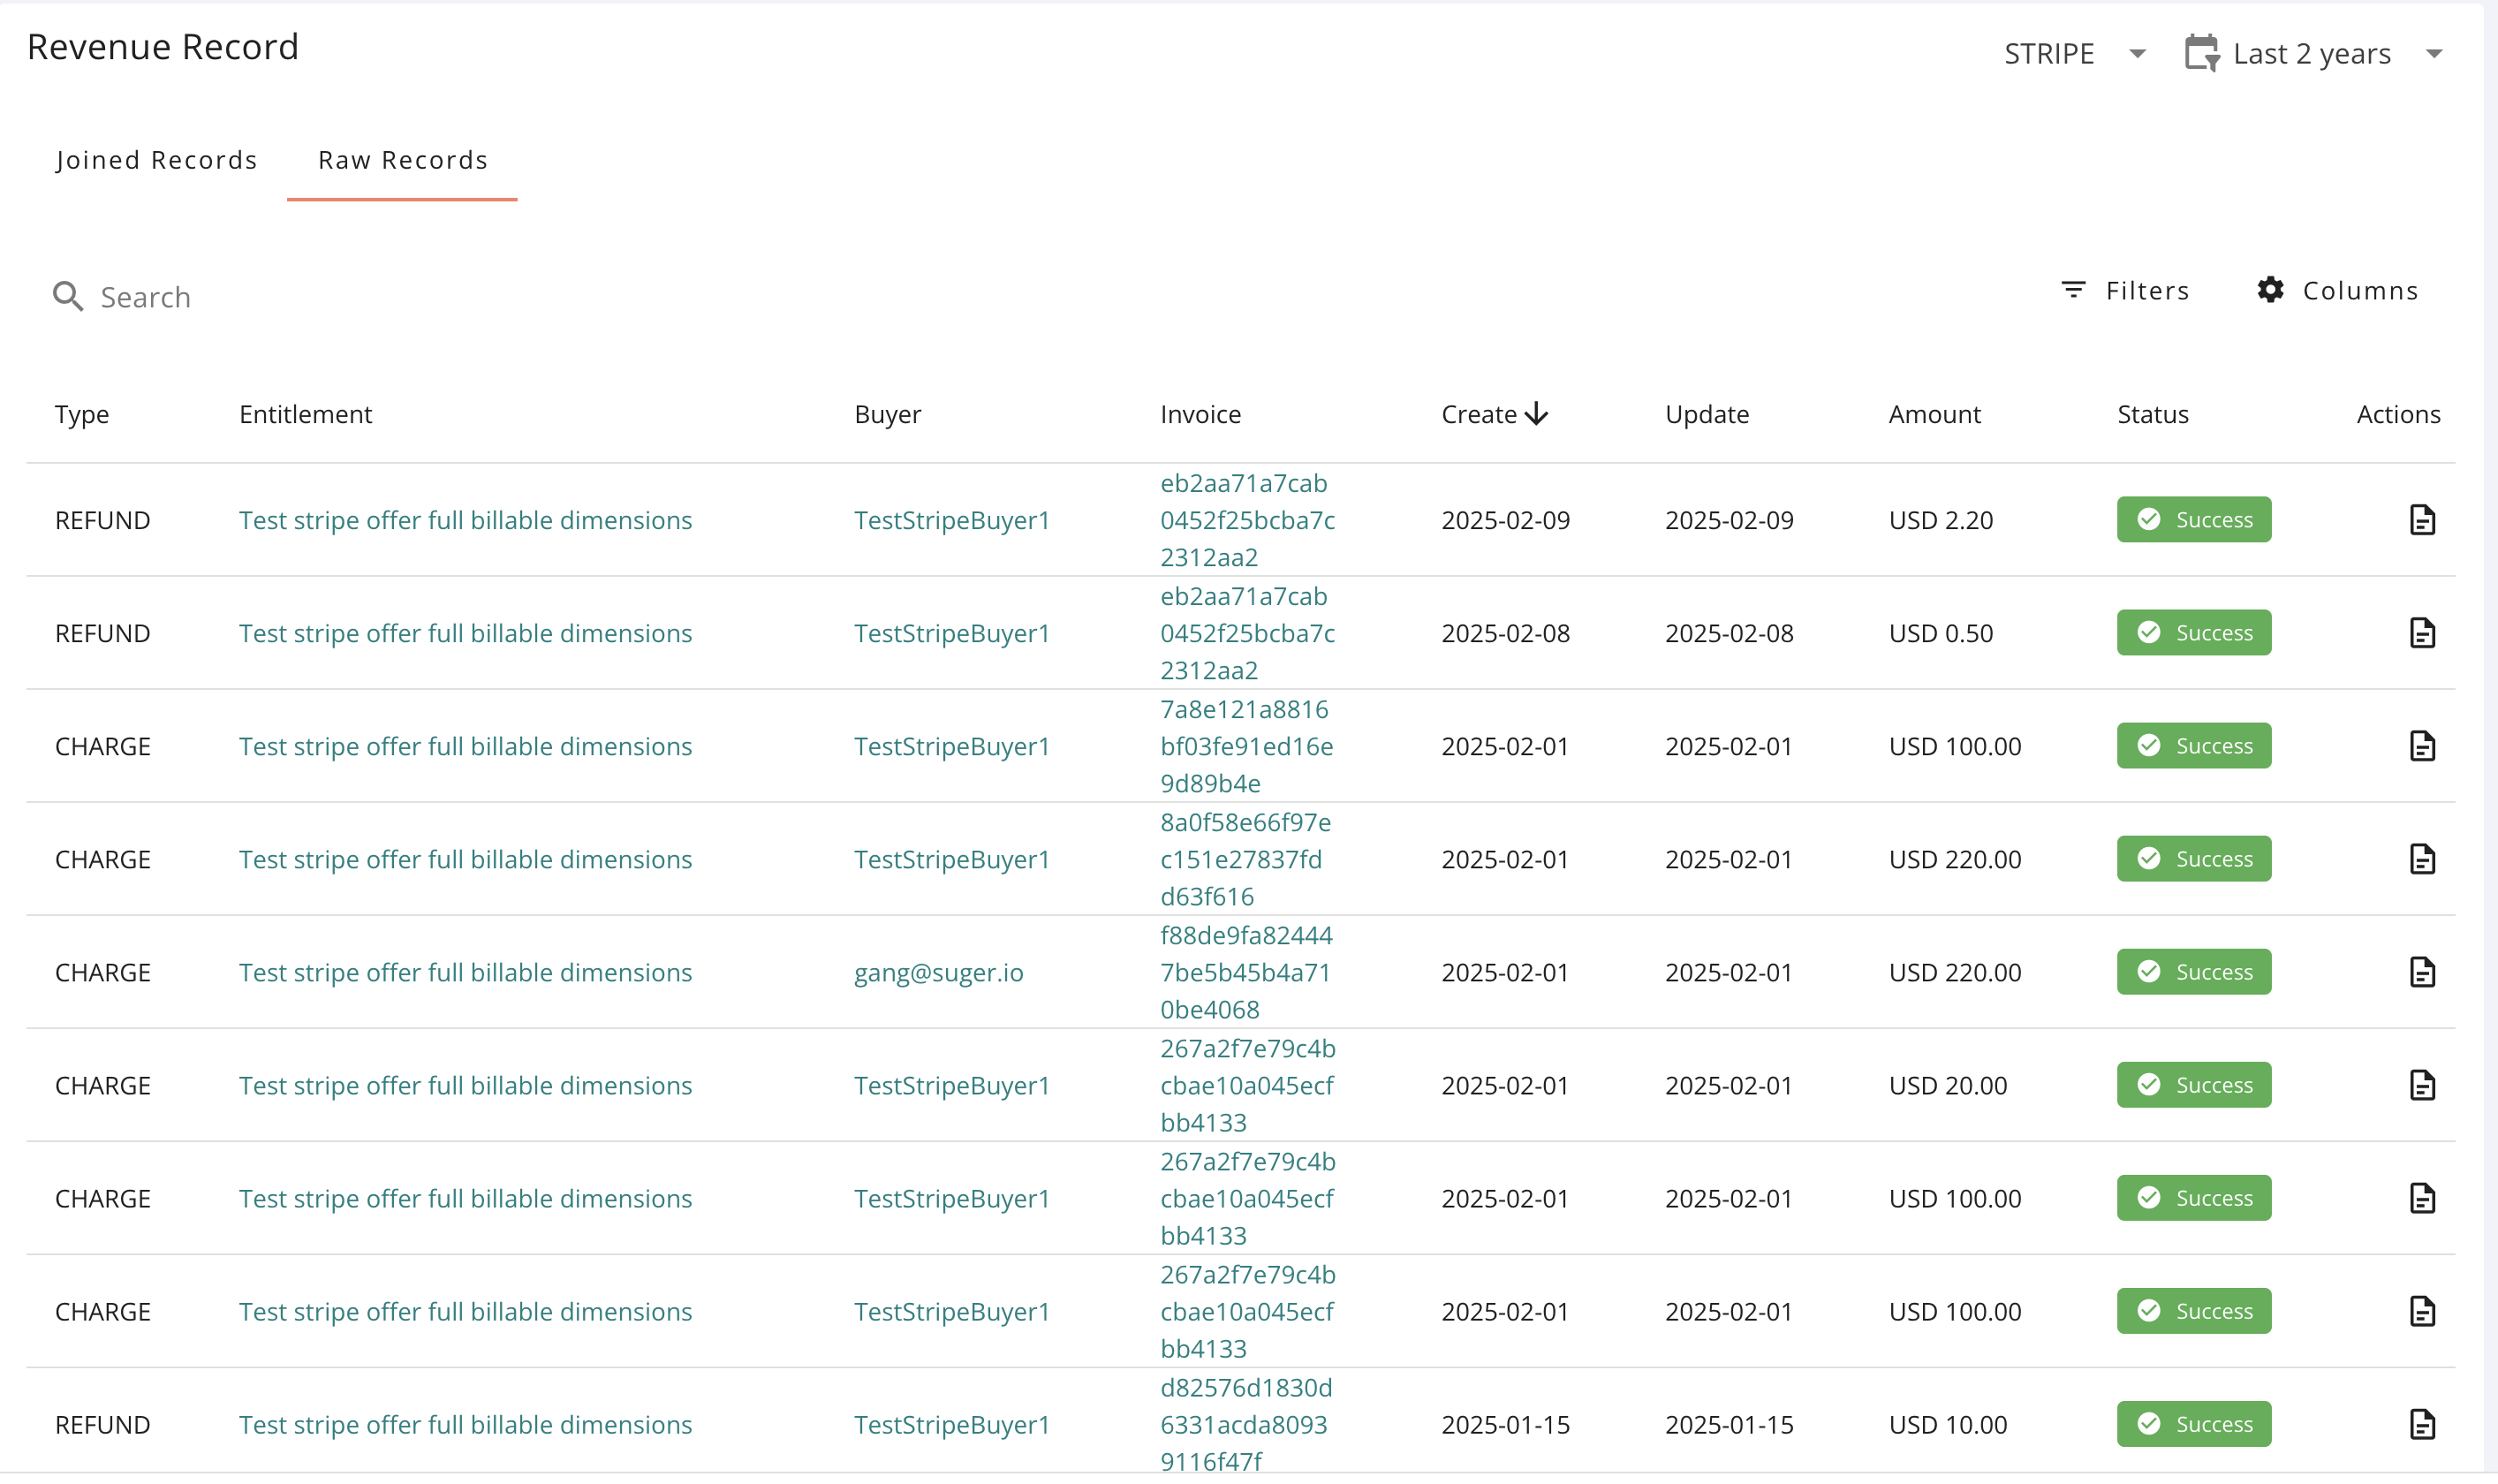Click Success status badge in first row
The height and width of the screenshot is (1484, 2498).
coord(2193,520)
